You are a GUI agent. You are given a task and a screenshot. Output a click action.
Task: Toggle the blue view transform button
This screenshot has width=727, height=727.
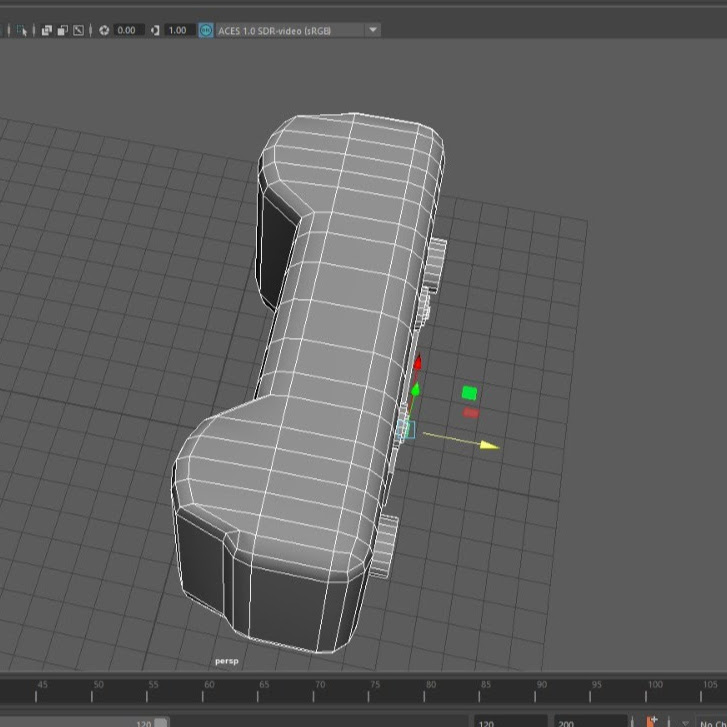[x=206, y=31]
